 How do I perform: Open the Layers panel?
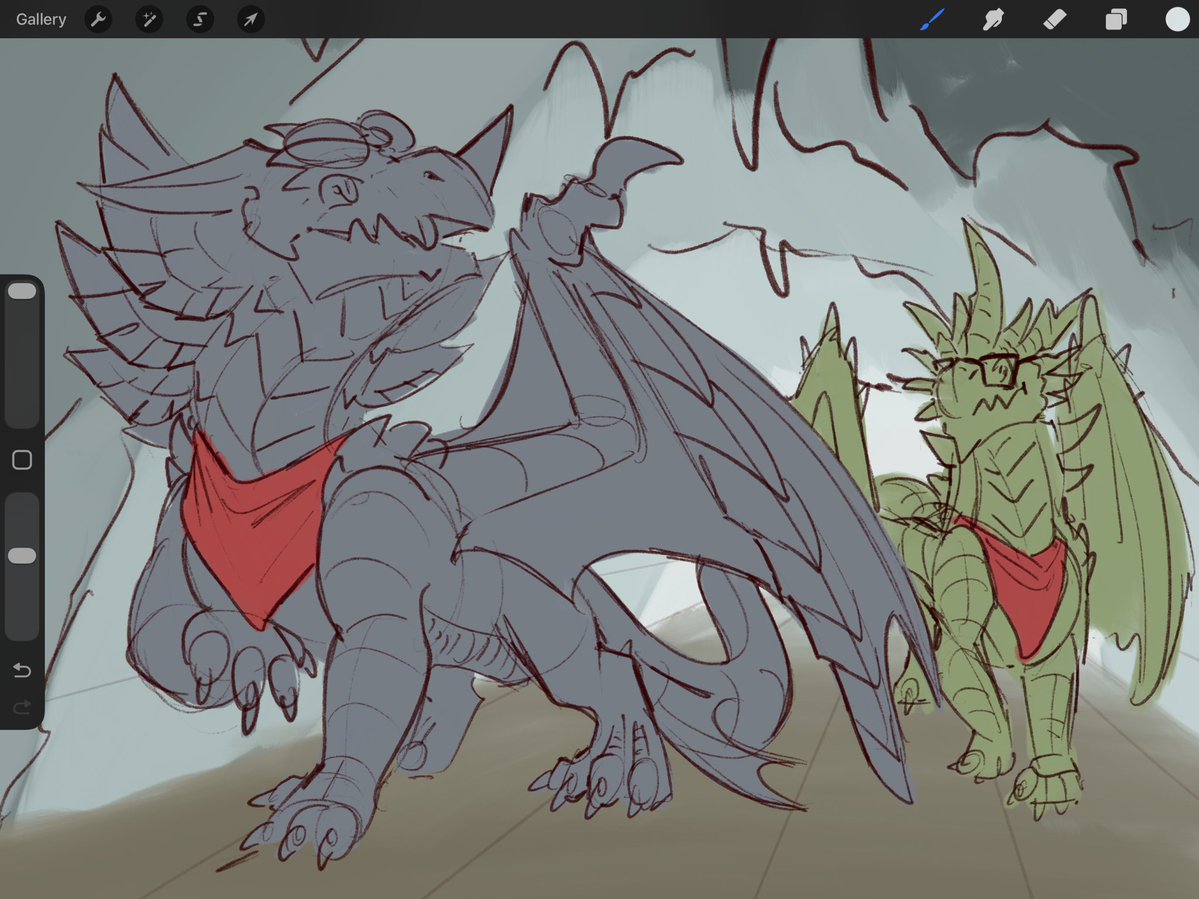pyautogui.click(x=1116, y=19)
